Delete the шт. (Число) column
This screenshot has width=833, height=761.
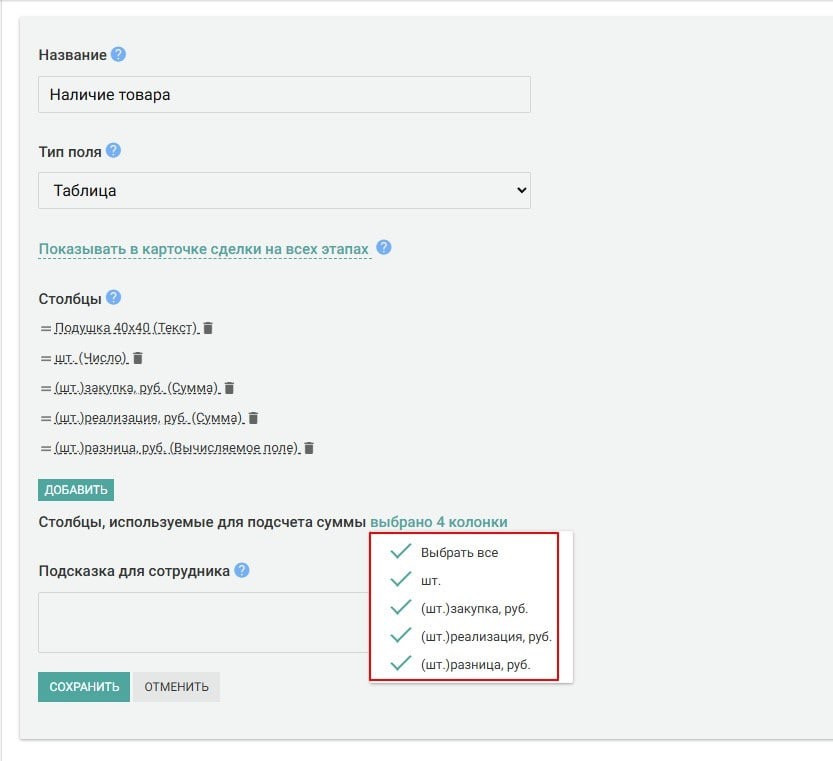(138, 358)
